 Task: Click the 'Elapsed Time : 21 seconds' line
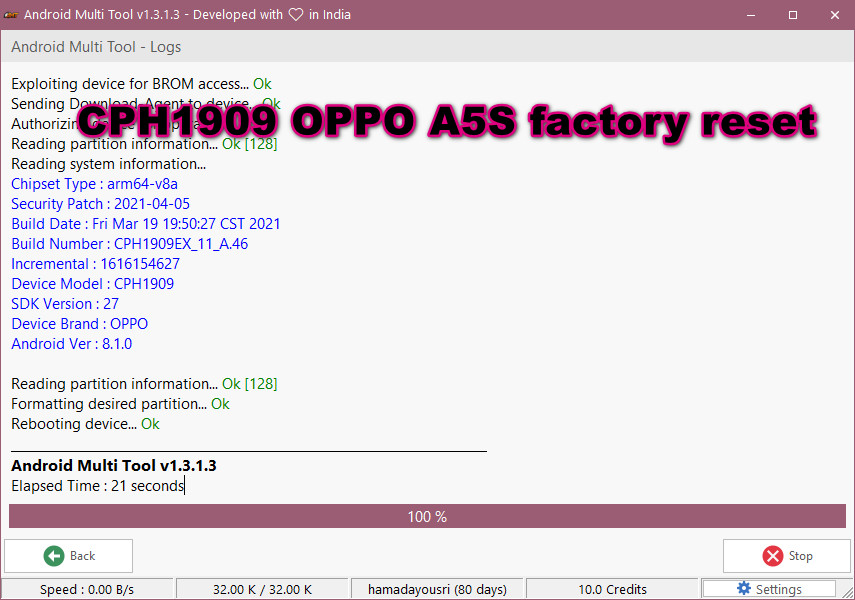98,485
